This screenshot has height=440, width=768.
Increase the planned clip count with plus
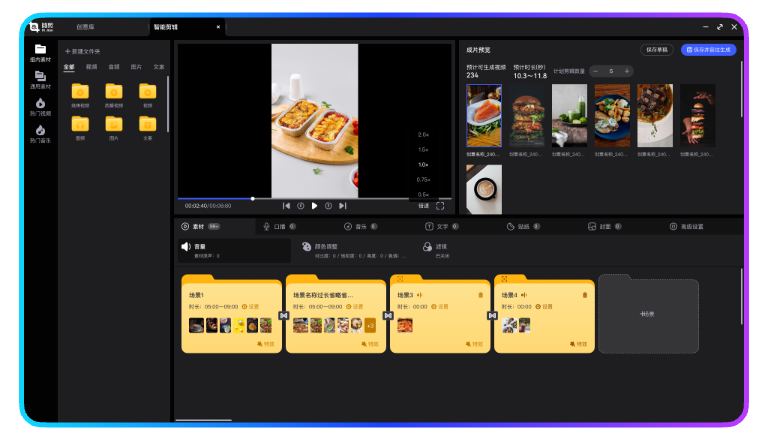[627, 71]
